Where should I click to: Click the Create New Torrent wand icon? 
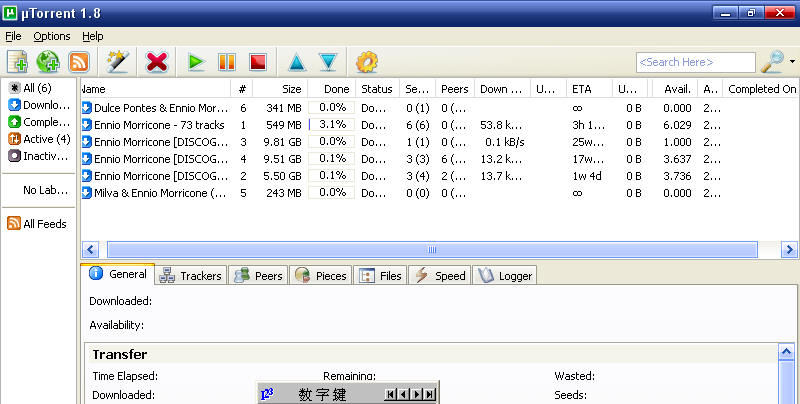[x=117, y=62]
